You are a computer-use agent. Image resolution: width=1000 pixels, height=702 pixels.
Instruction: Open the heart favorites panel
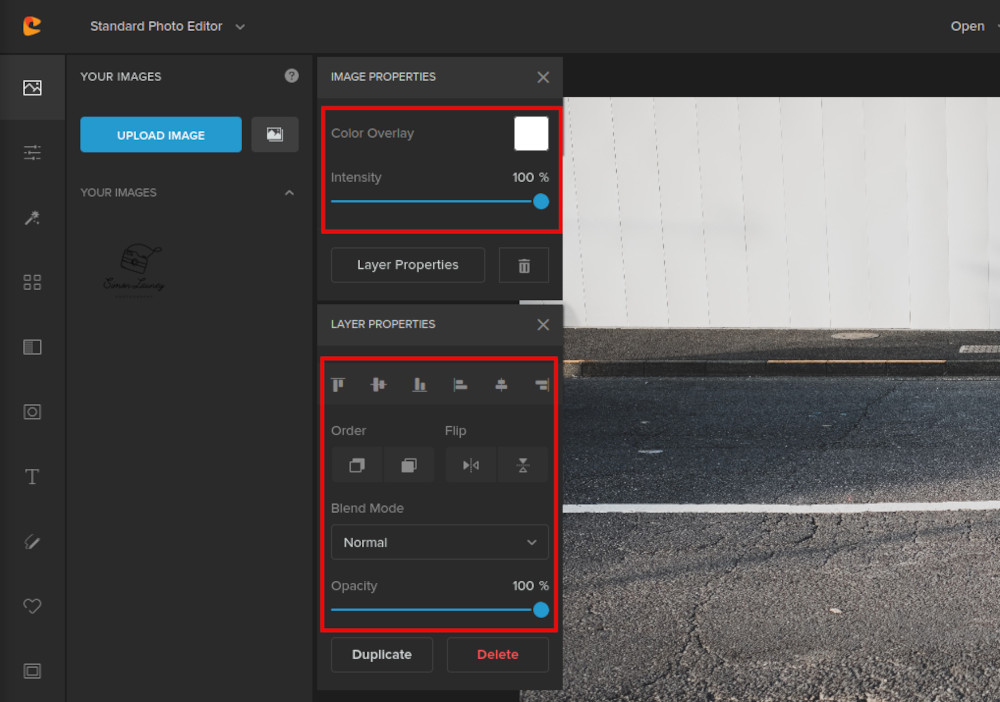point(32,606)
